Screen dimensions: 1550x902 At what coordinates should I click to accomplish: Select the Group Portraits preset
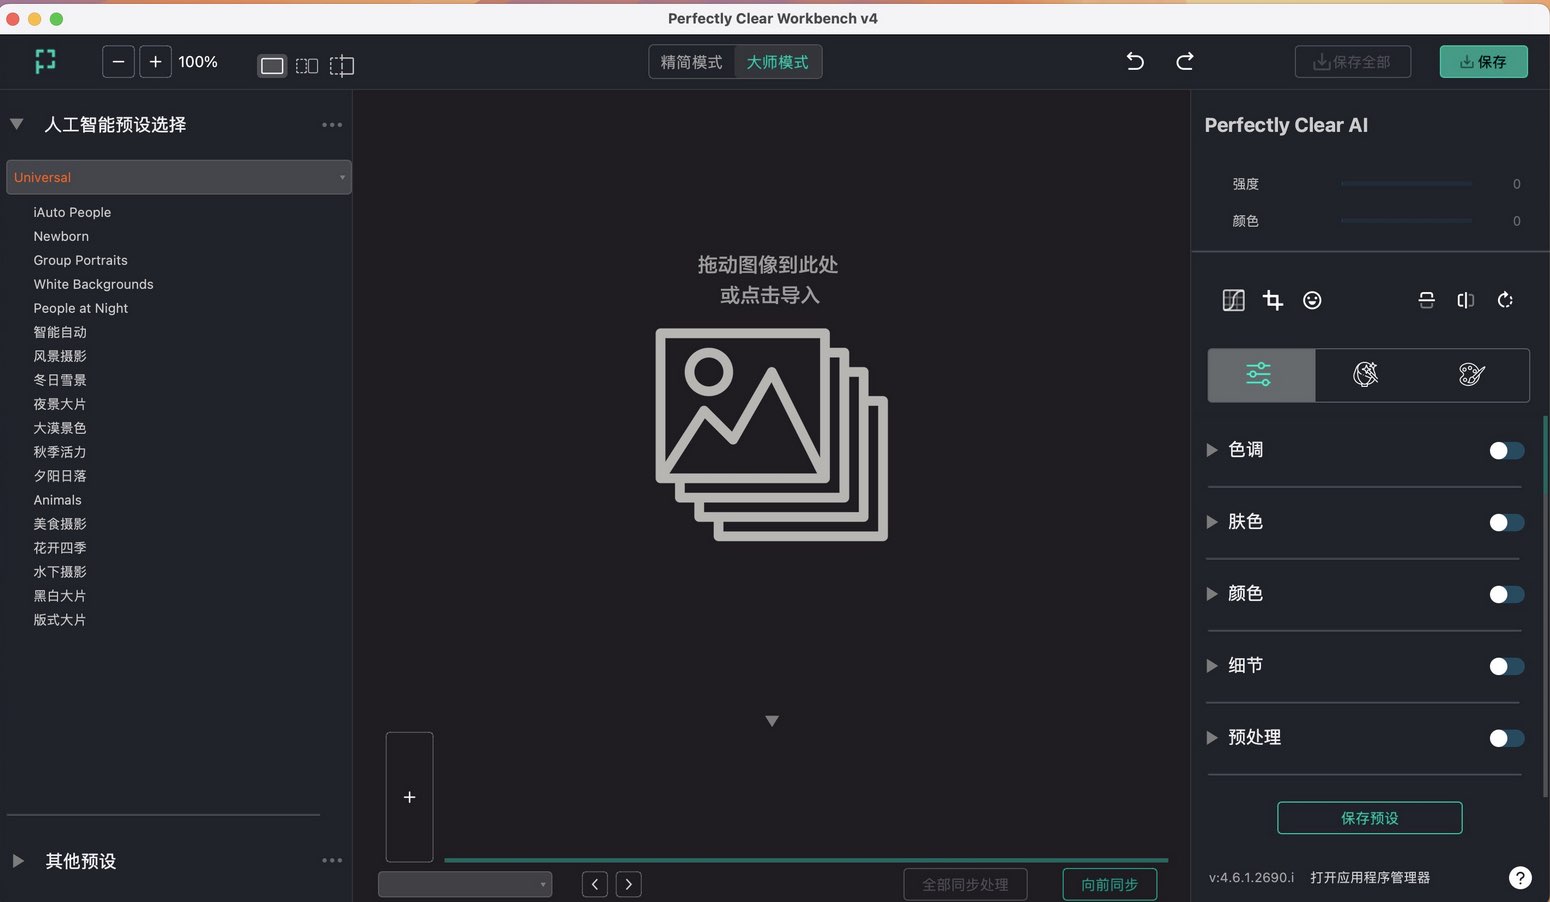[81, 260]
